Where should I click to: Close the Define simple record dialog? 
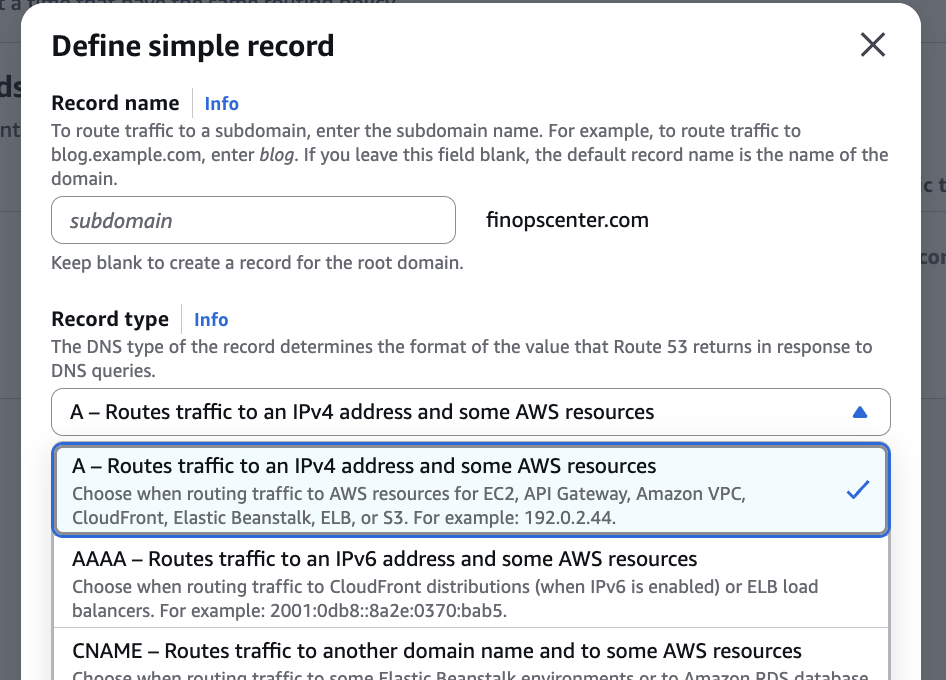pyautogui.click(x=873, y=45)
